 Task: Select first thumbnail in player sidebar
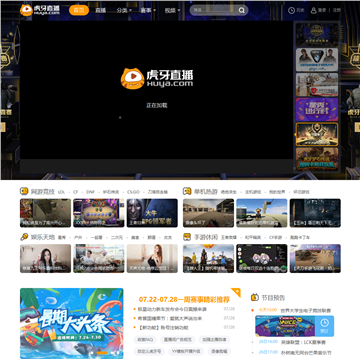tap(317, 35)
